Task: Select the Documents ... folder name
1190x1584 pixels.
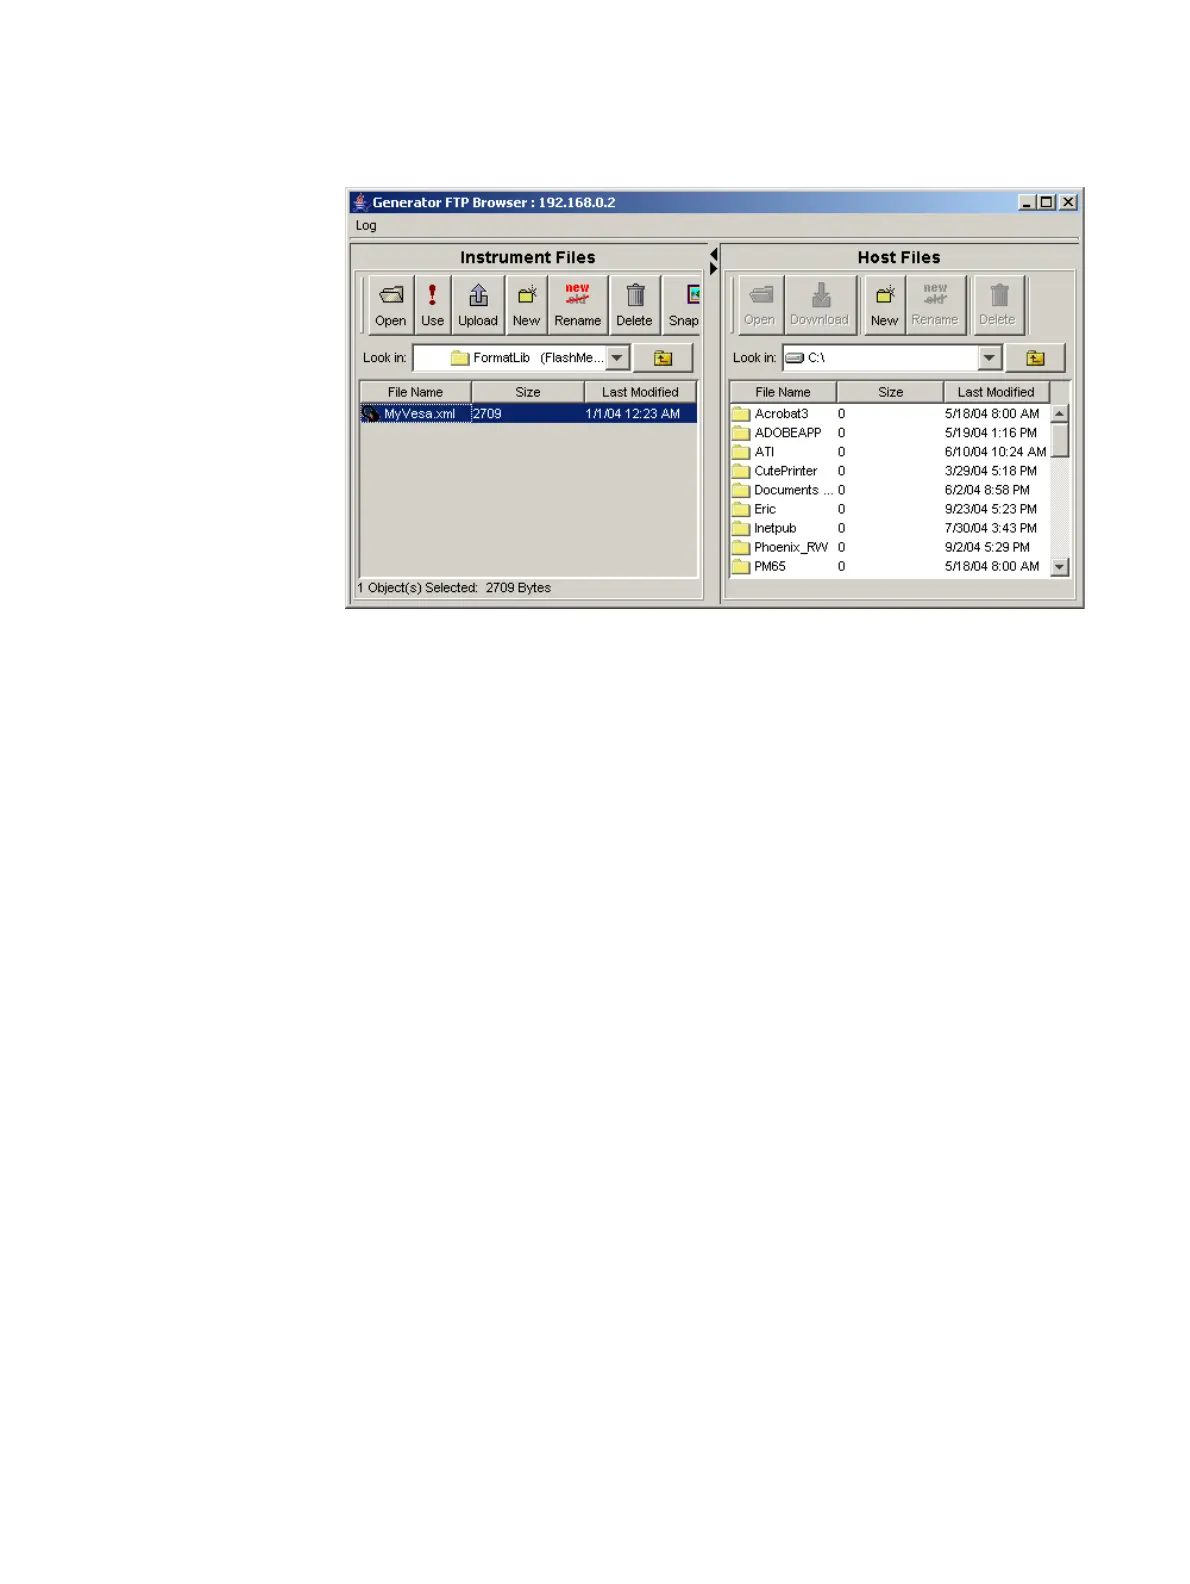Action: click(793, 490)
